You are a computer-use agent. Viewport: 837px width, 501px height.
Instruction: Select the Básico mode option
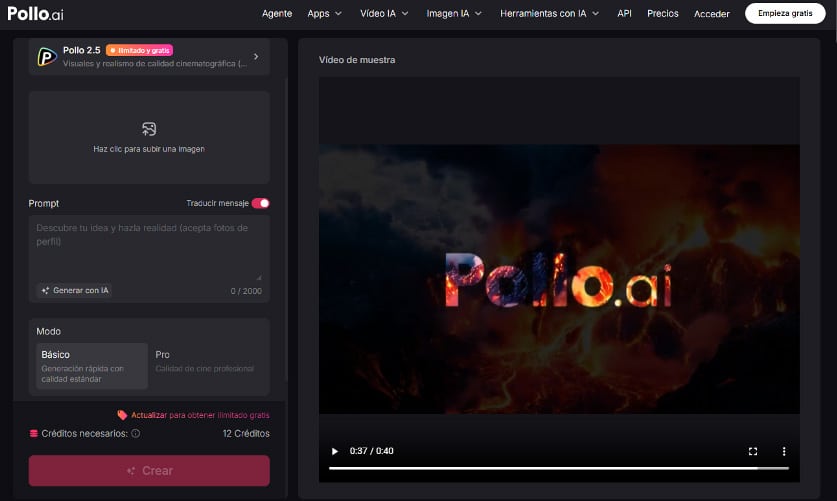click(91, 366)
